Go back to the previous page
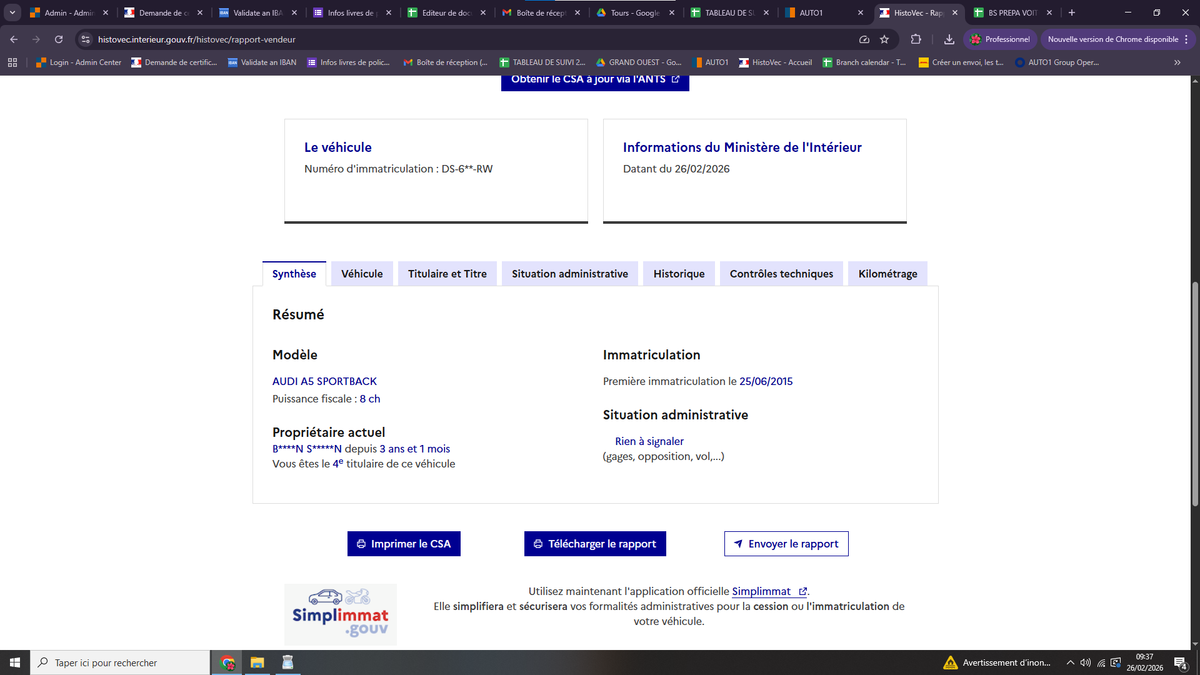Screen dimensions: 1200x675 14,39
